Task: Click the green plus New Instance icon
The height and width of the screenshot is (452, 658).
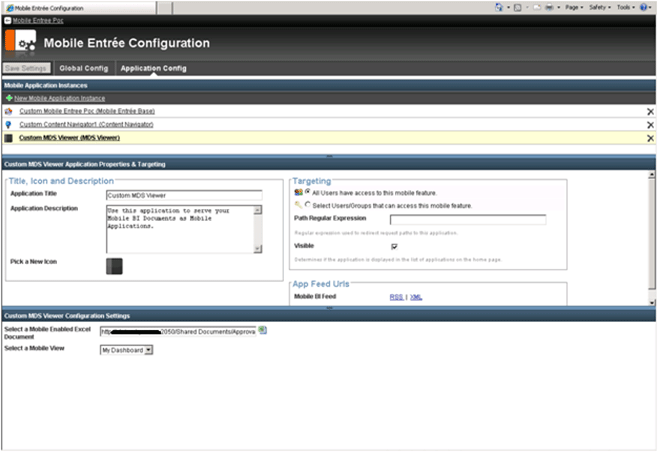Action: pyautogui.click(x=9, y=98)
